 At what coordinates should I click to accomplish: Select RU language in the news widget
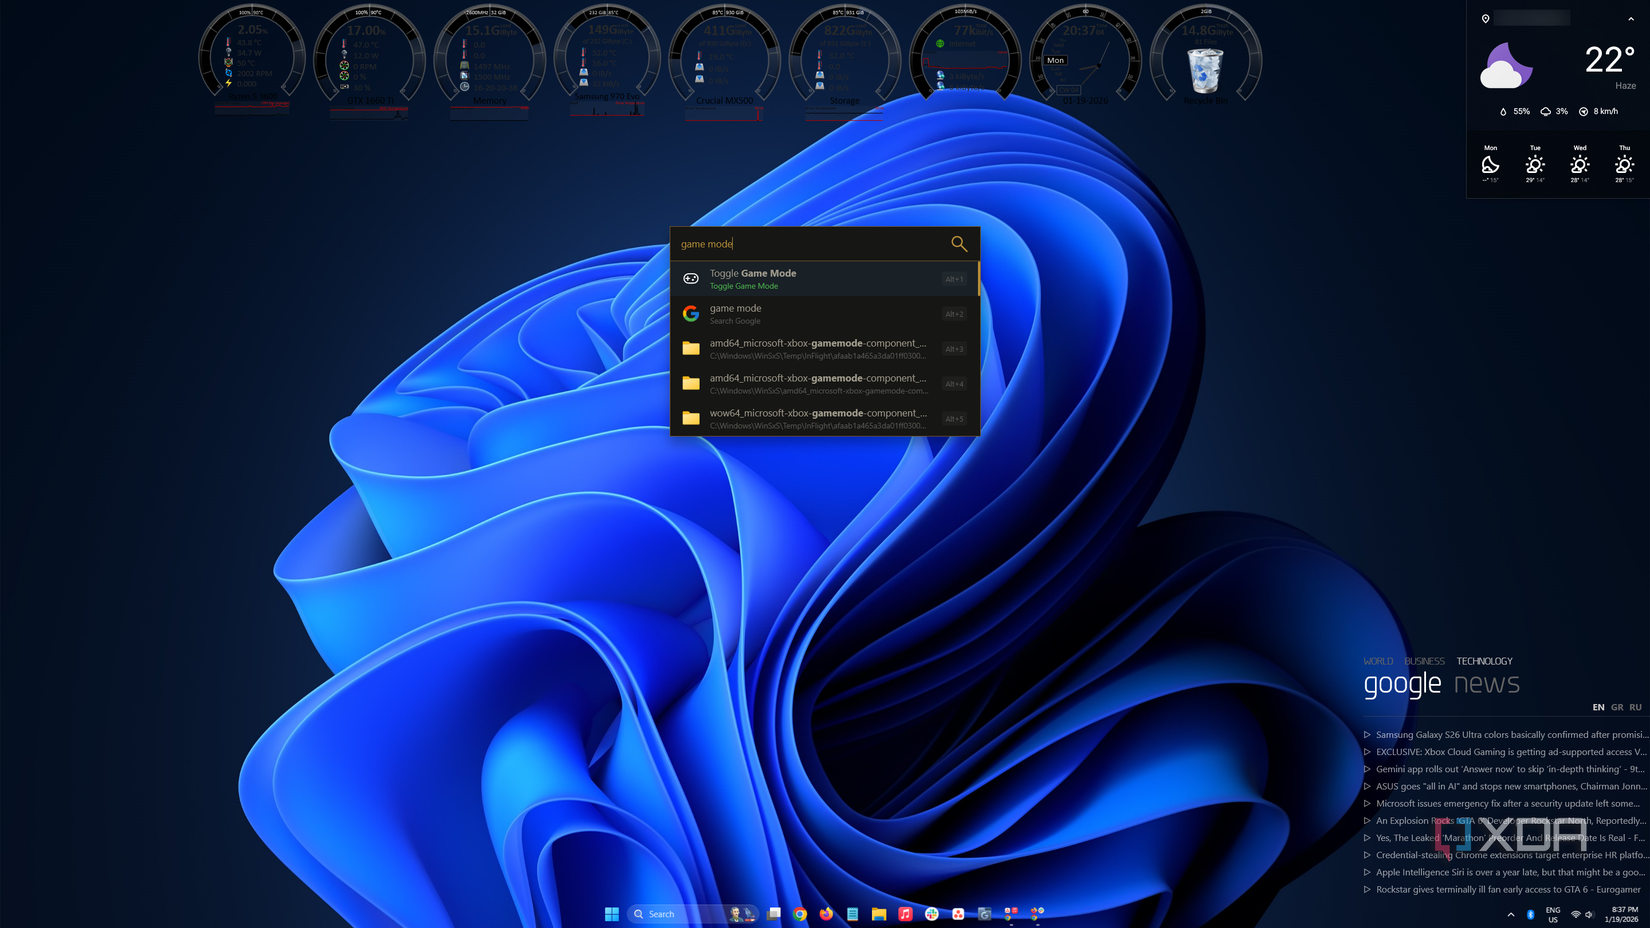click(x=1638, y=706)
